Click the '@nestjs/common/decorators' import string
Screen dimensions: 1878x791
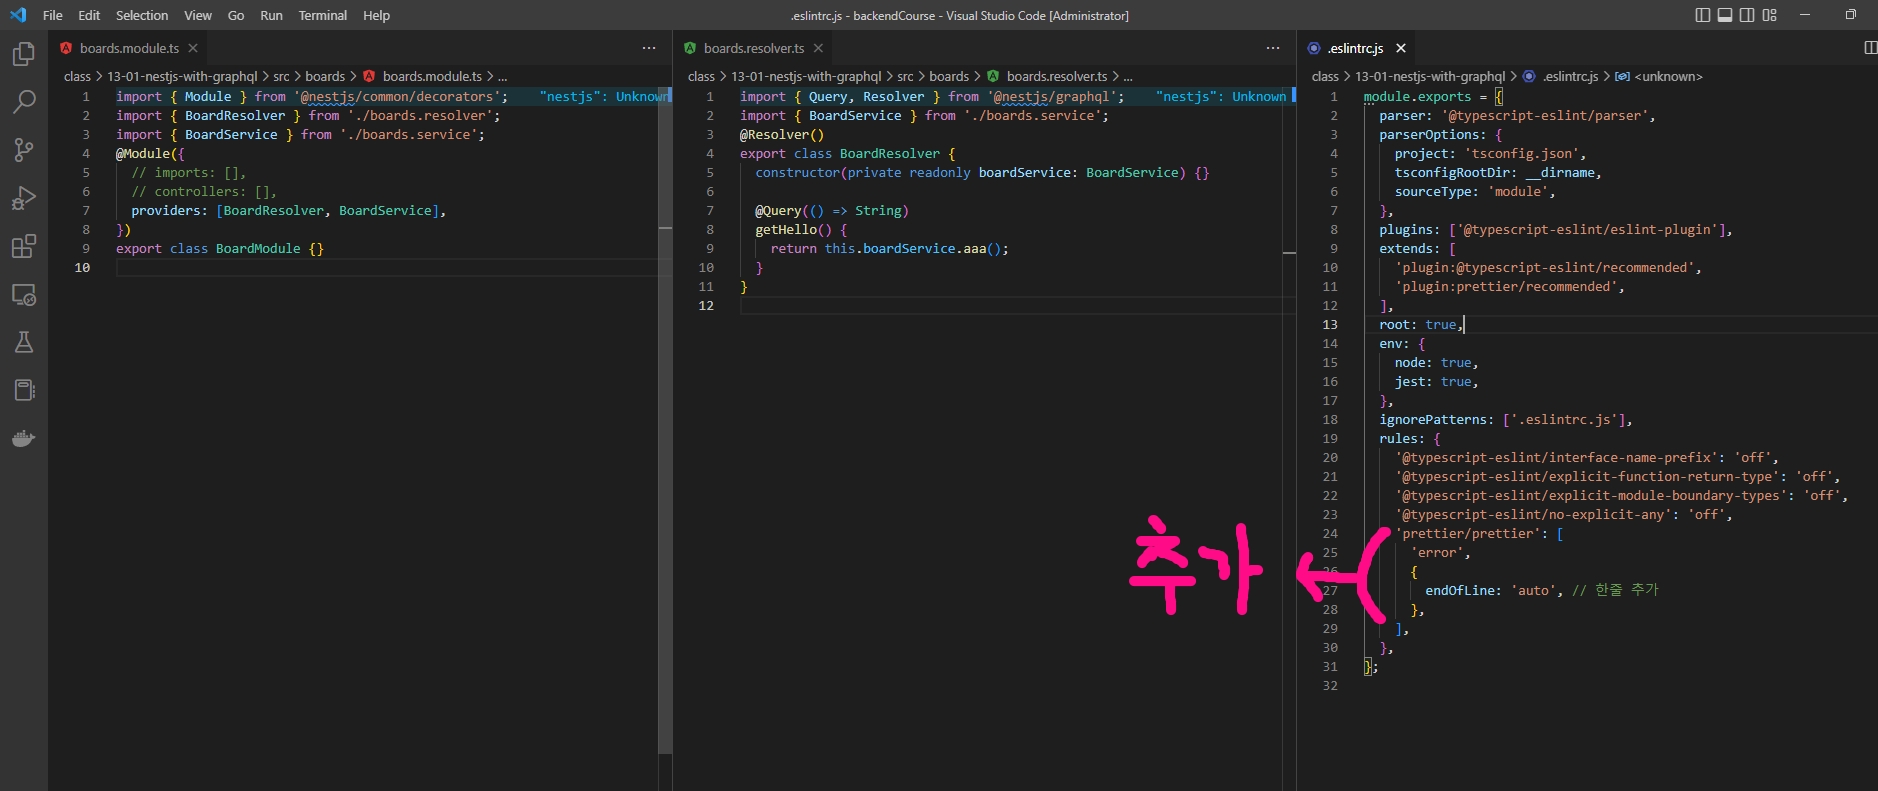pos(397,97)
